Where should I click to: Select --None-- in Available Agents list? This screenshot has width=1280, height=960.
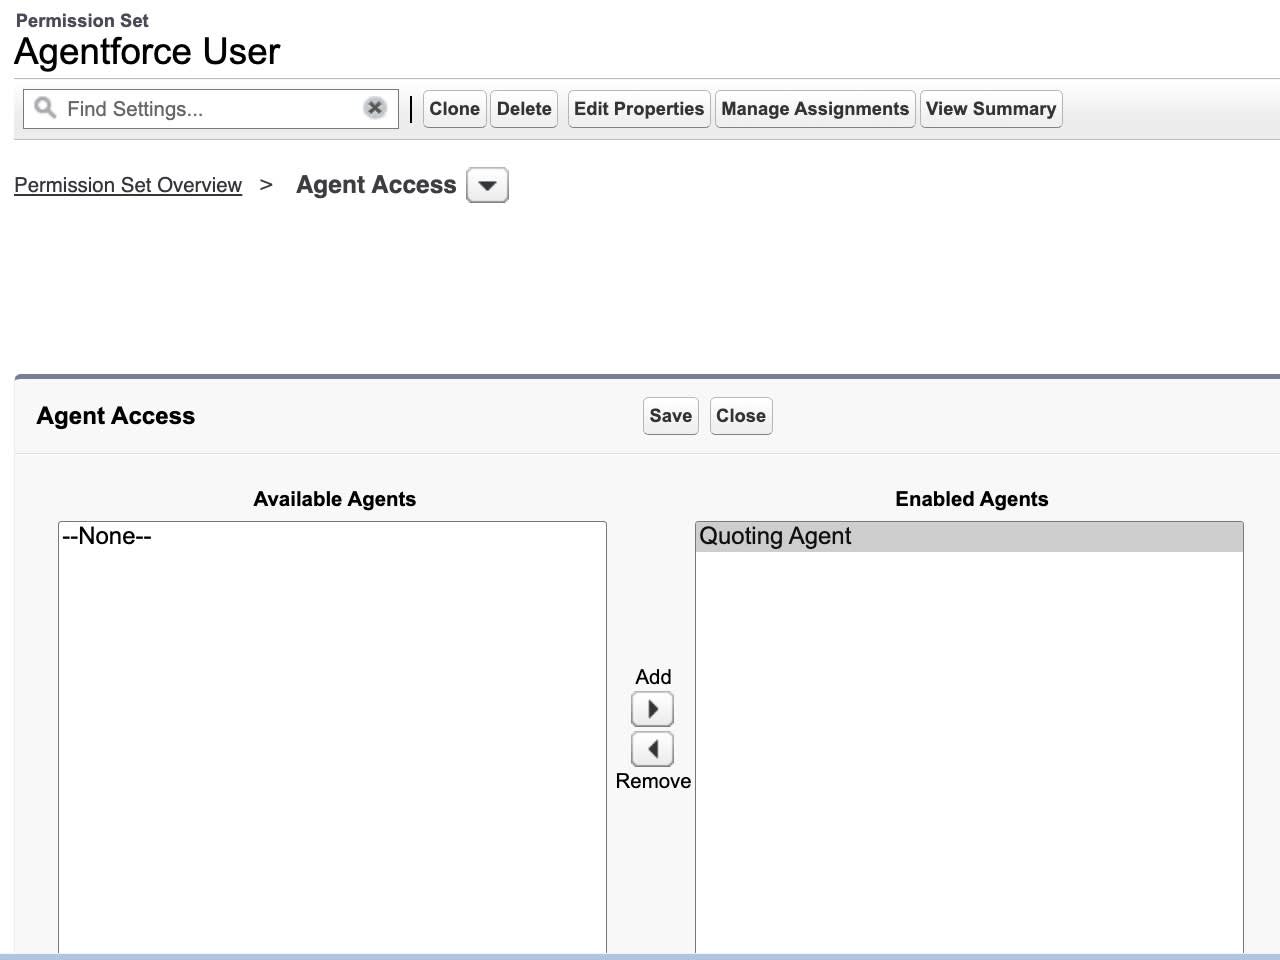coord(106,536)
